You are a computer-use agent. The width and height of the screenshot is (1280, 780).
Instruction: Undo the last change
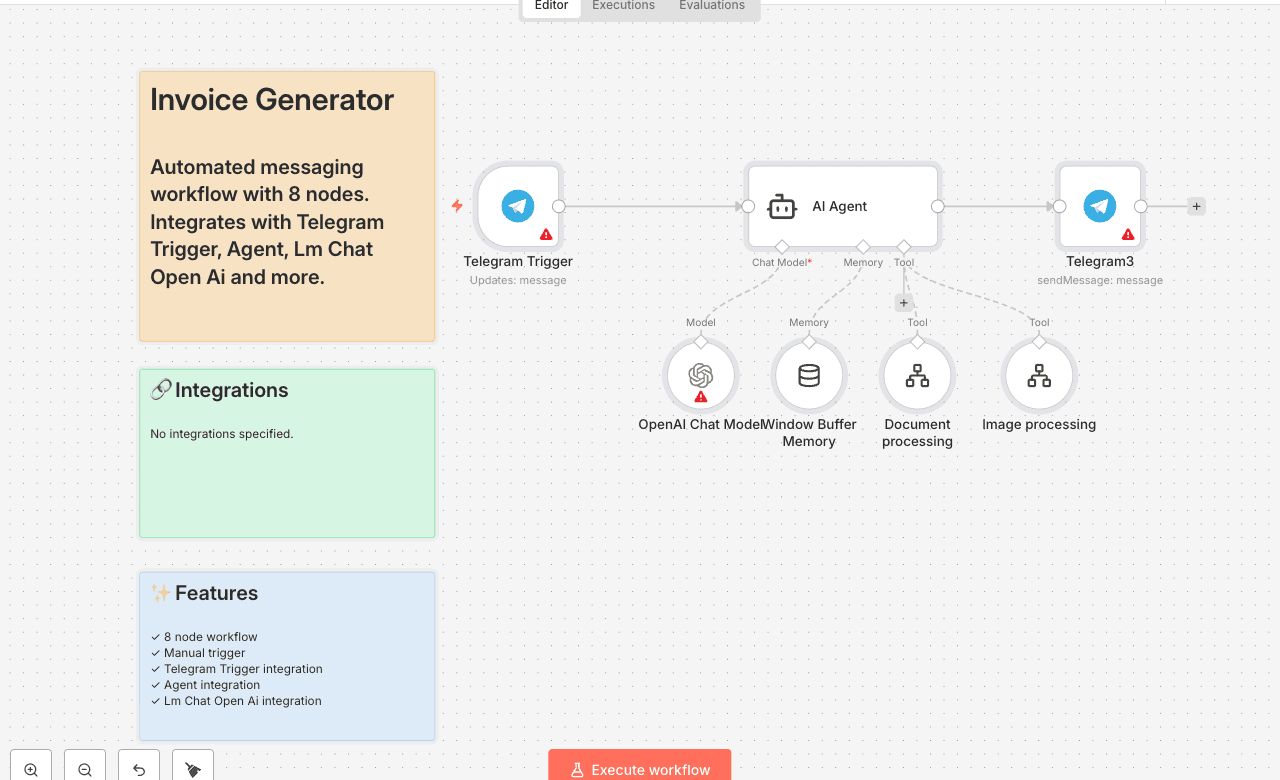[x=138, y=768]
